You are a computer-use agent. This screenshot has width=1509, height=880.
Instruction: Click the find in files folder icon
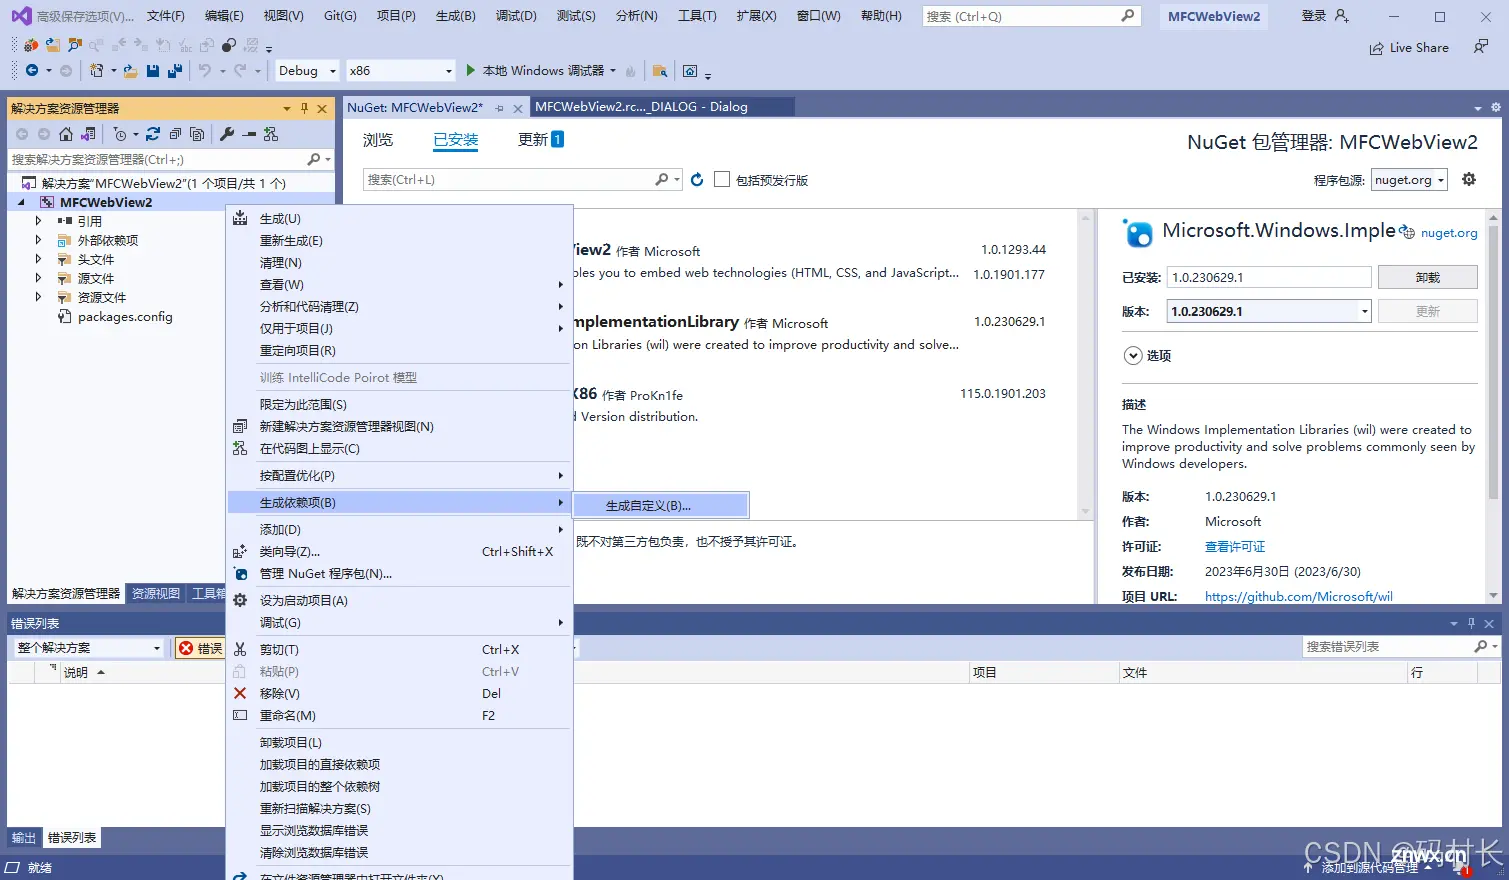[659, 70]
